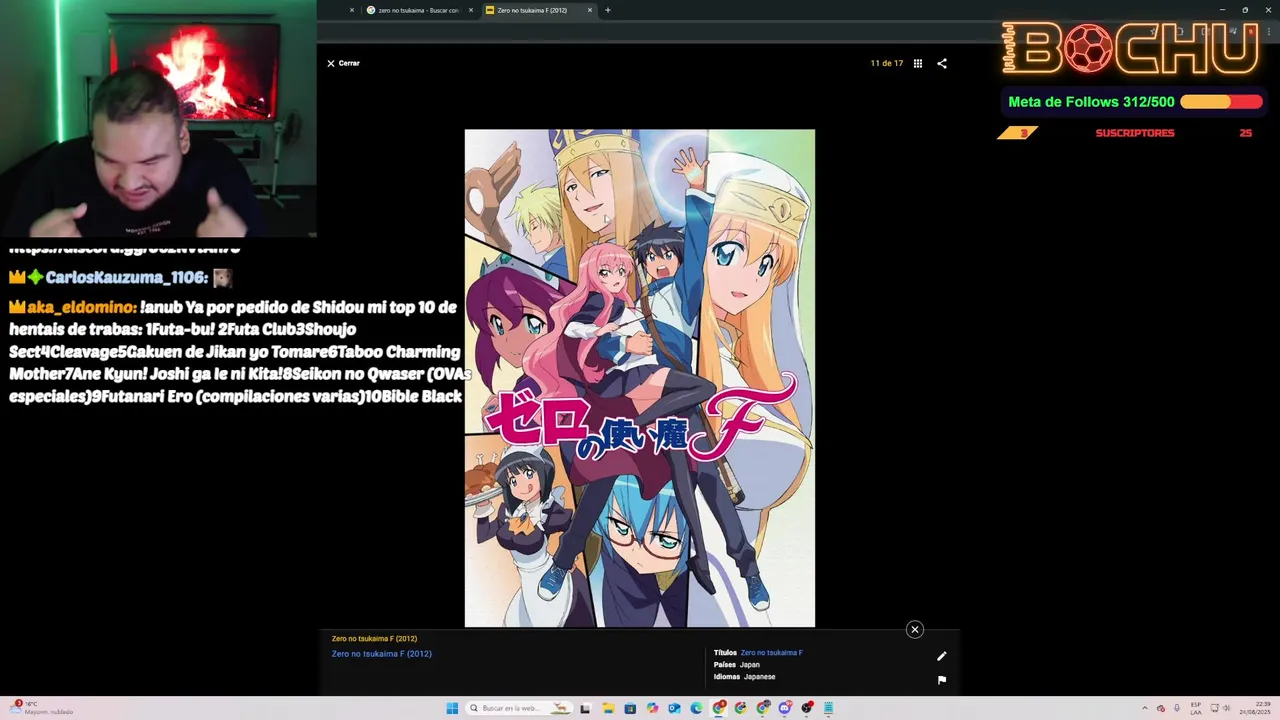Screen dimensions: 1280x720
Task: Open the gallery grid view icon
Action: 918,63
